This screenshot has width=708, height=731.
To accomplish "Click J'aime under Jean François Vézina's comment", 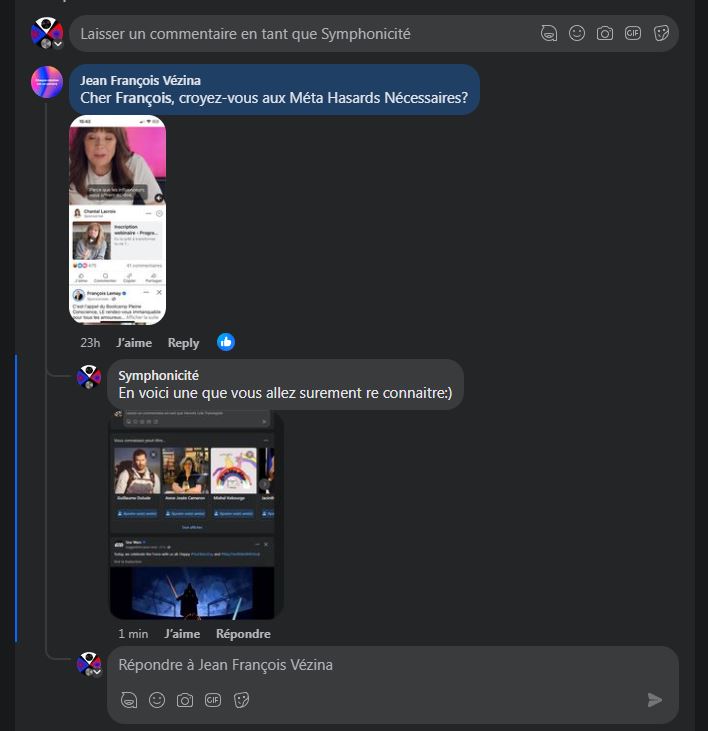I will coord(134,343).
